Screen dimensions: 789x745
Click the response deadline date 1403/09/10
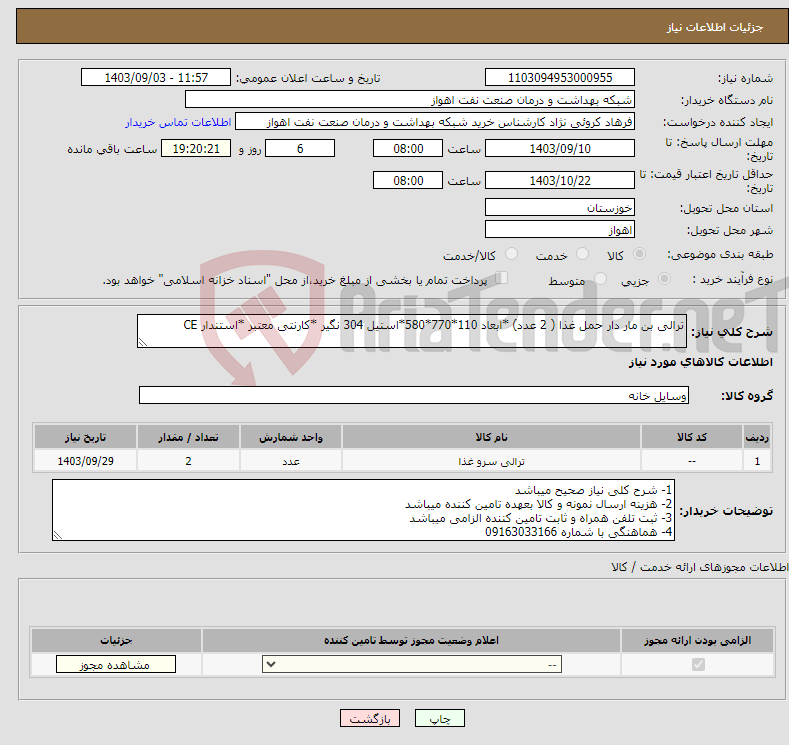pyautogui.click(x=560, y=148)
